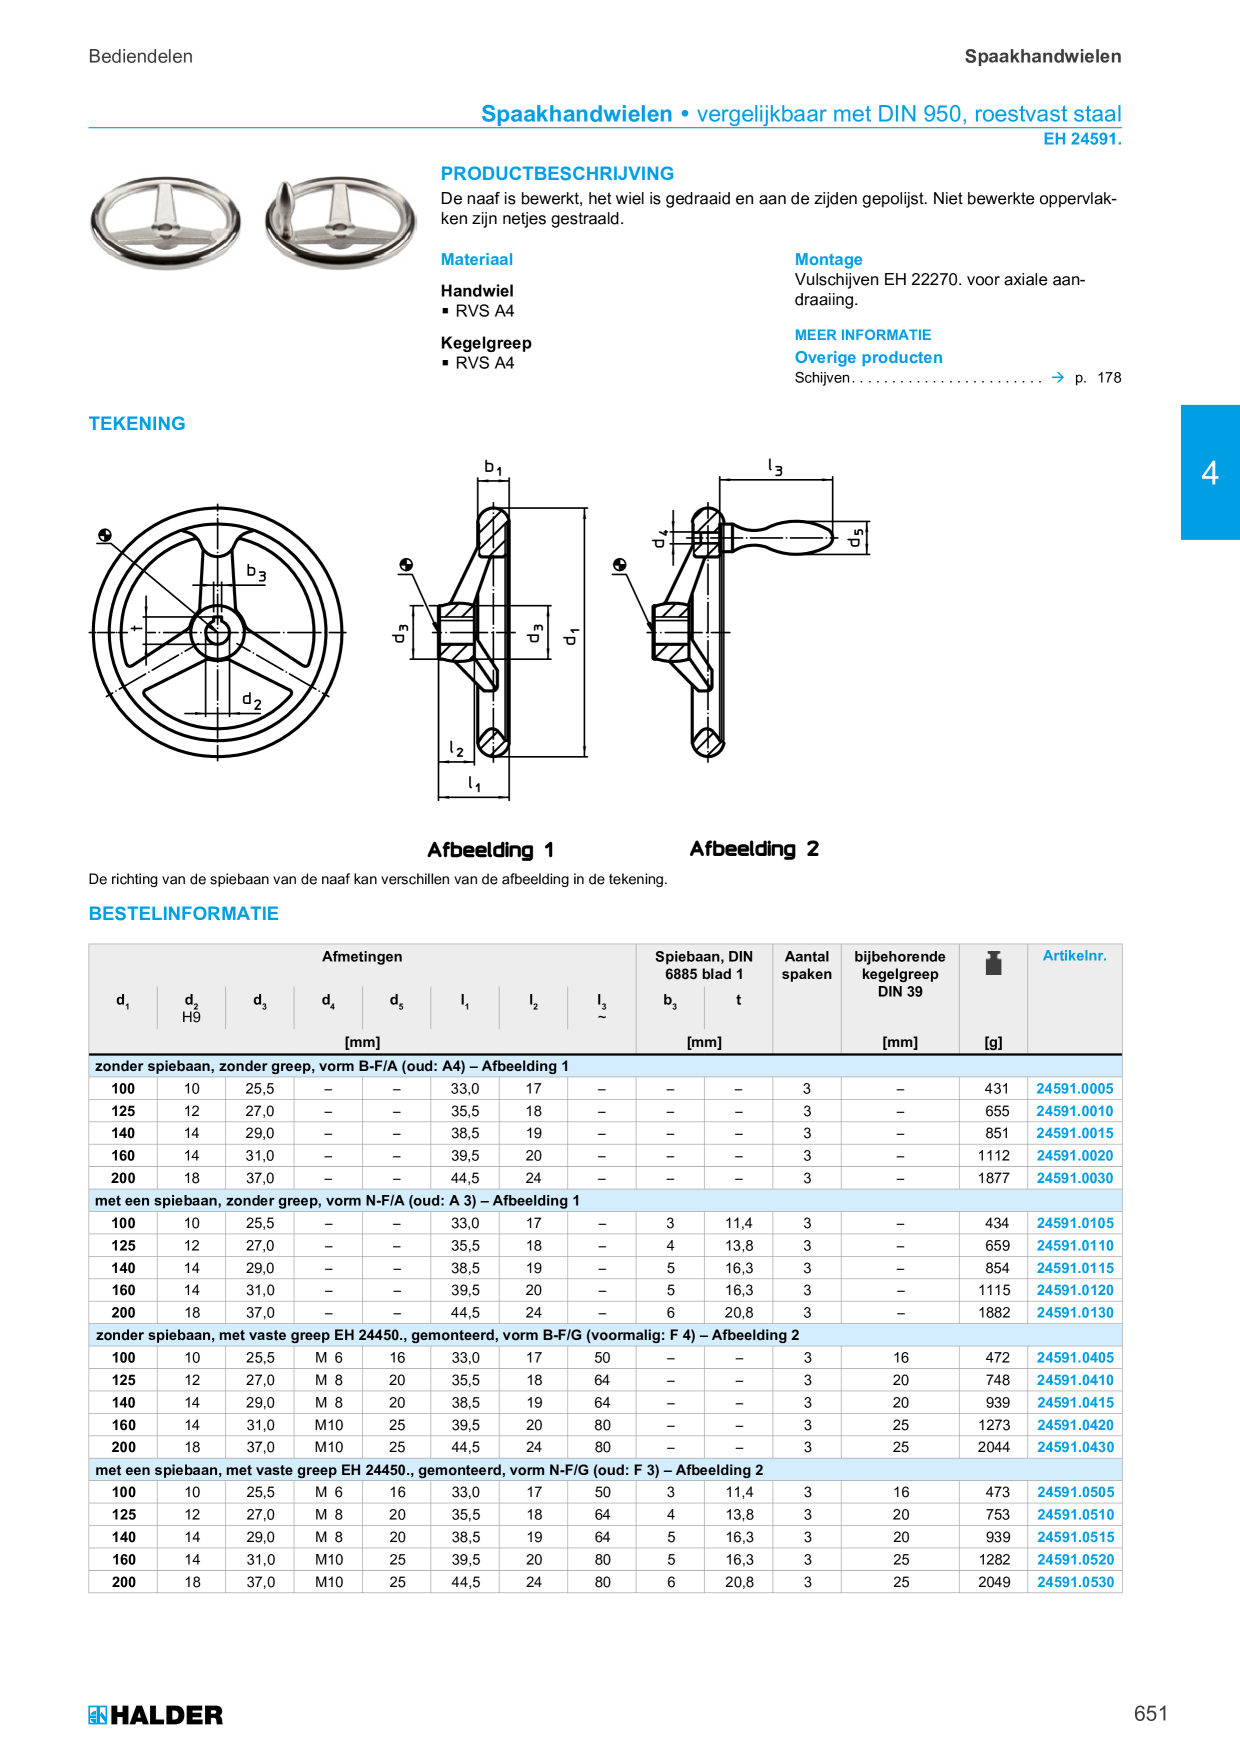Click the 'MEER INFORMATIE' heading

coord(863,335)
